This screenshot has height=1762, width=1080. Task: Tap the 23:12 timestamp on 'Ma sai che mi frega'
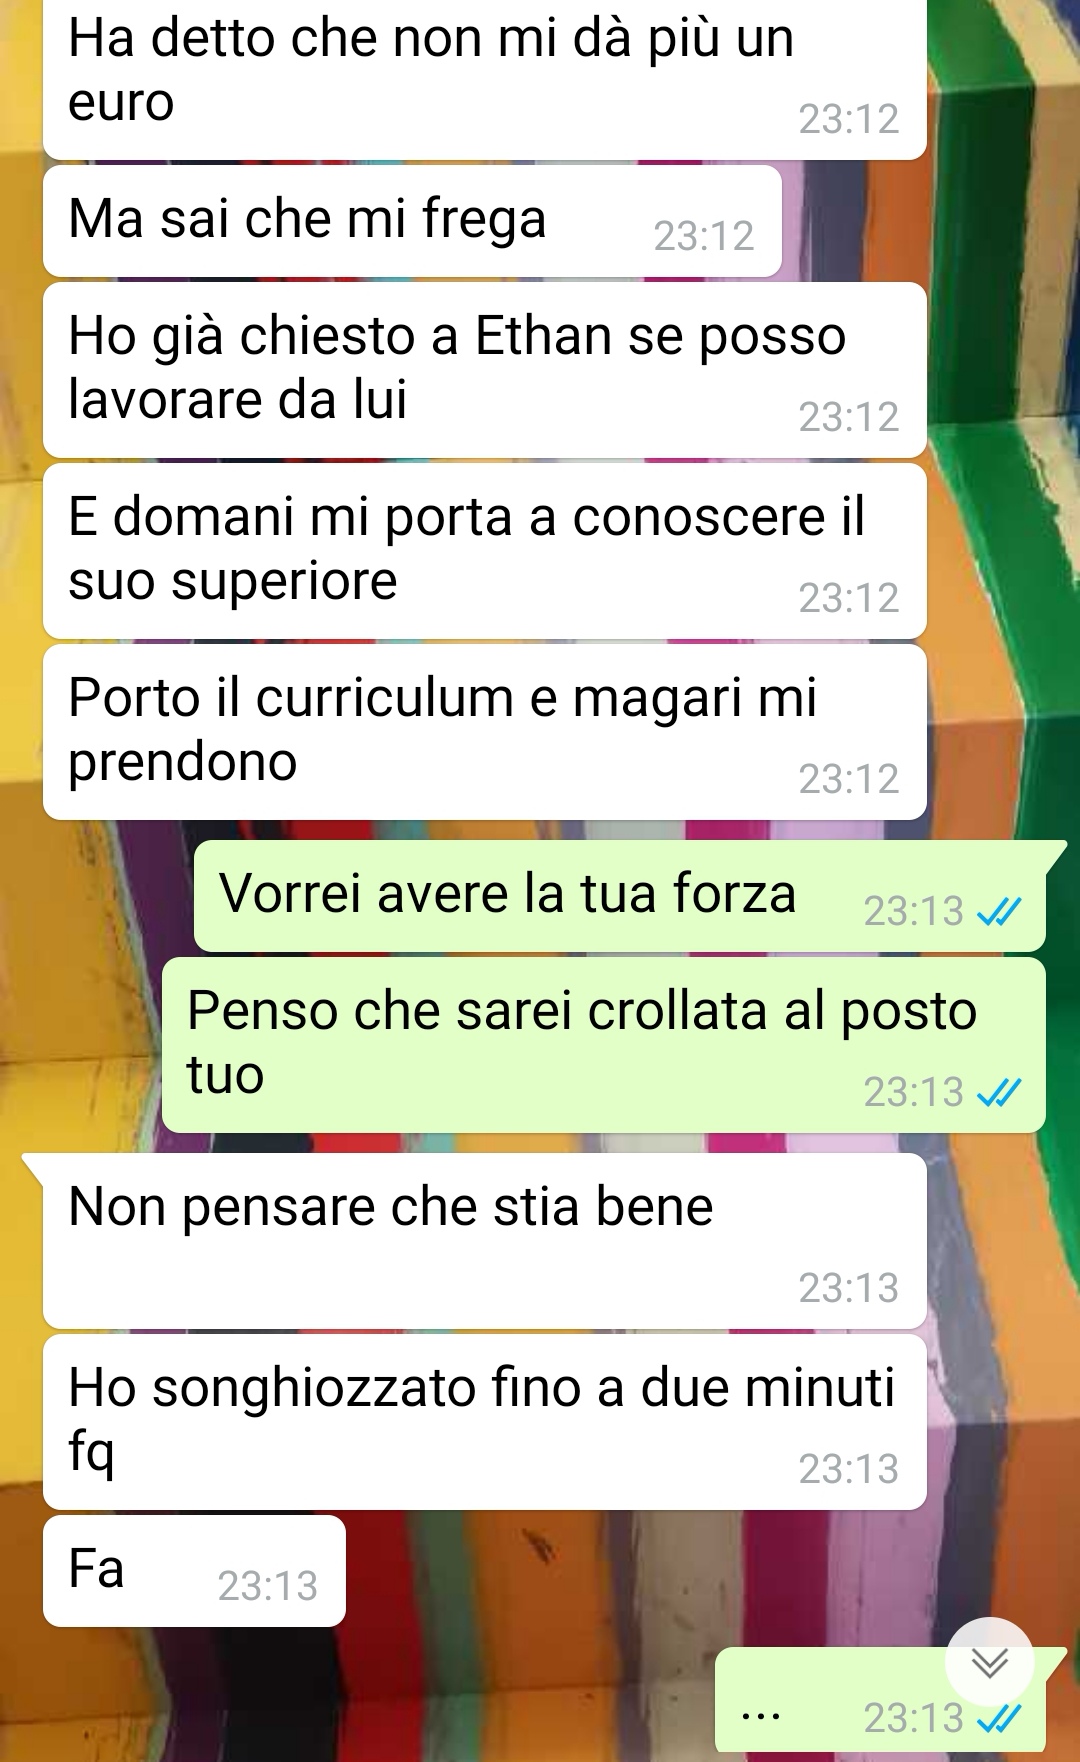click(704, 237)
